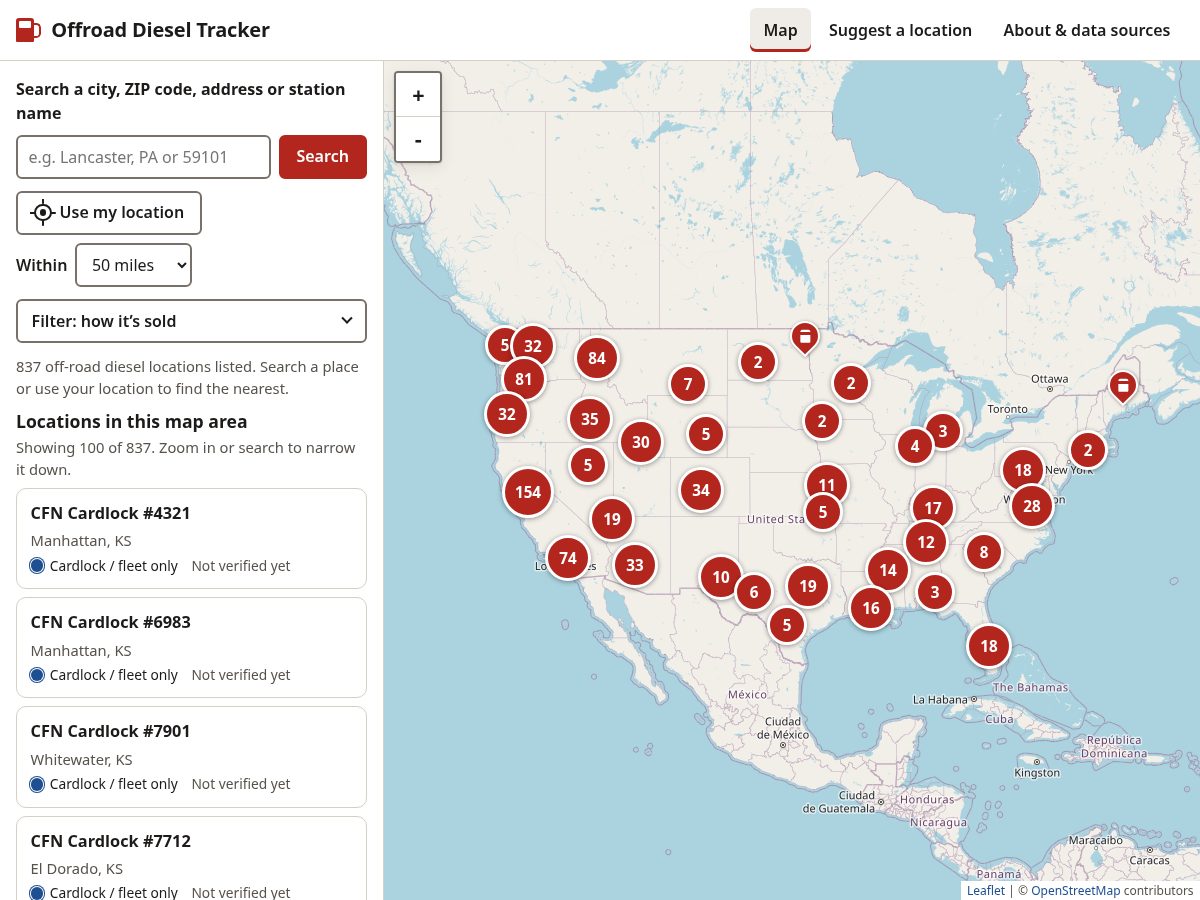Open the cluster marker labeled 6
The image size is (1200, 900).
click(754, 592)
